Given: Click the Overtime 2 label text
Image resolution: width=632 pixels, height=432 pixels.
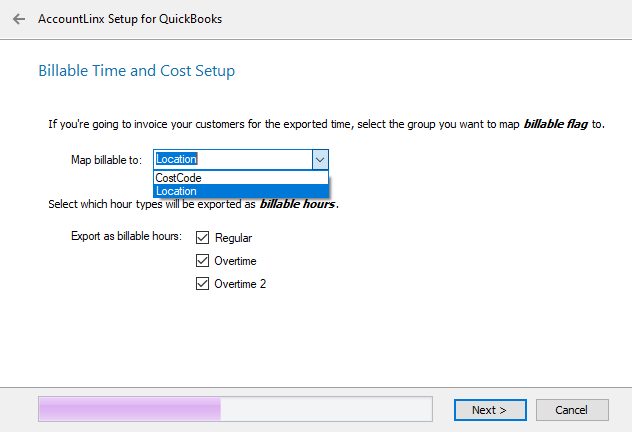Looking at the screenshot, I should pos(240,284).
